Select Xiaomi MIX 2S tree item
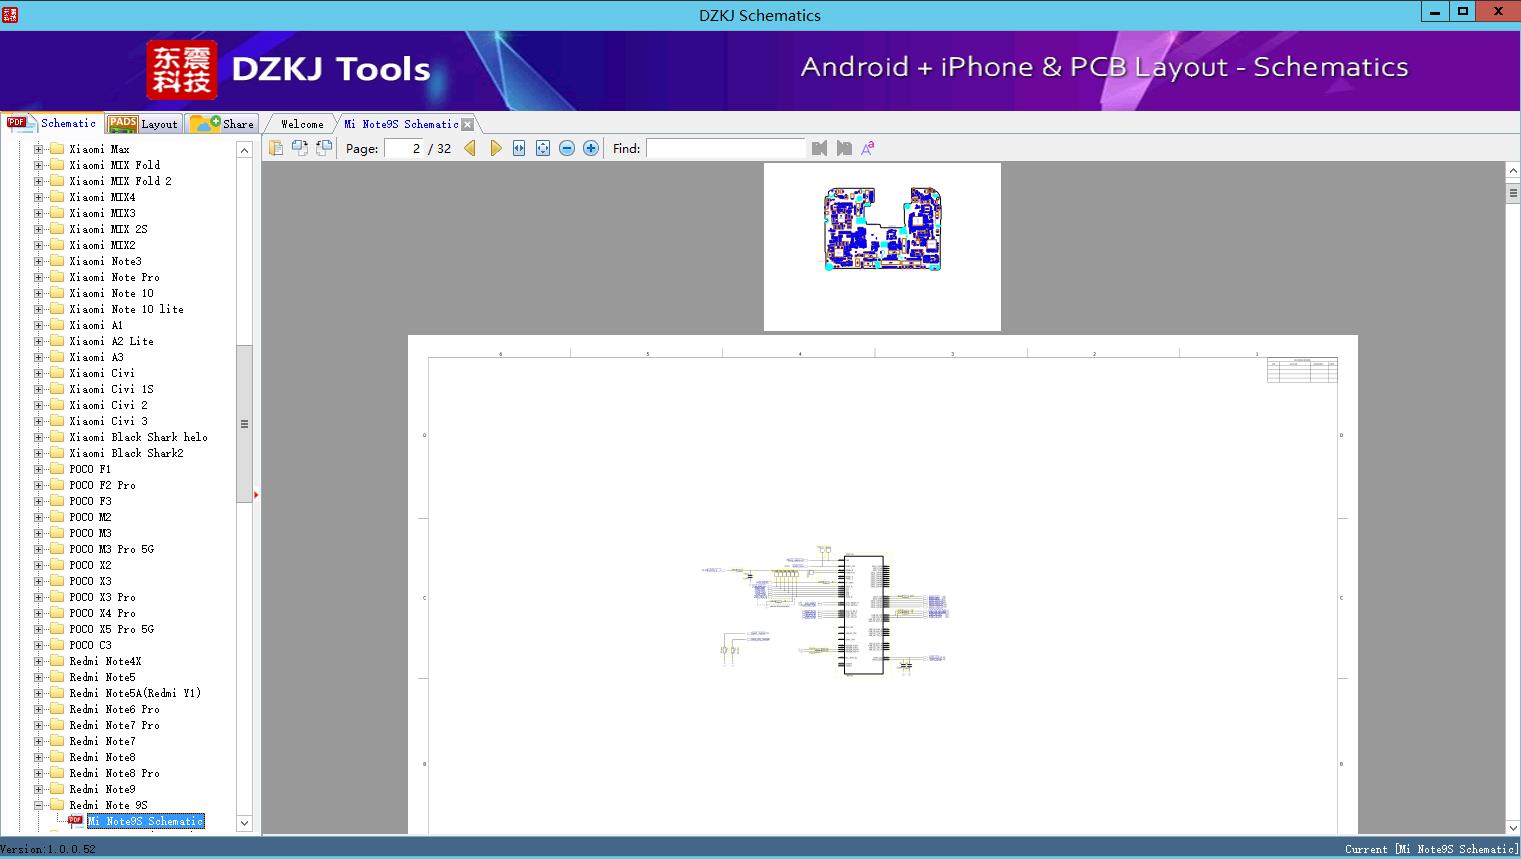Image resolution: width=1521 pixels, height=859 pixels. (x=108, y=229)
